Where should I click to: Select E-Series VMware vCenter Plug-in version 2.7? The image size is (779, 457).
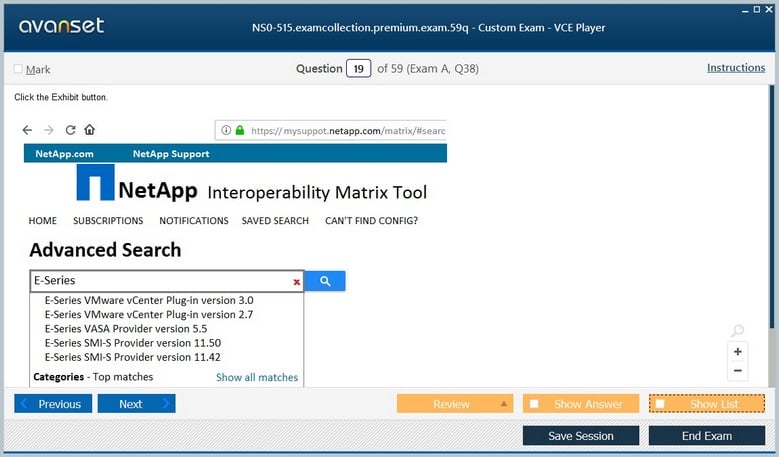point(149,314)
